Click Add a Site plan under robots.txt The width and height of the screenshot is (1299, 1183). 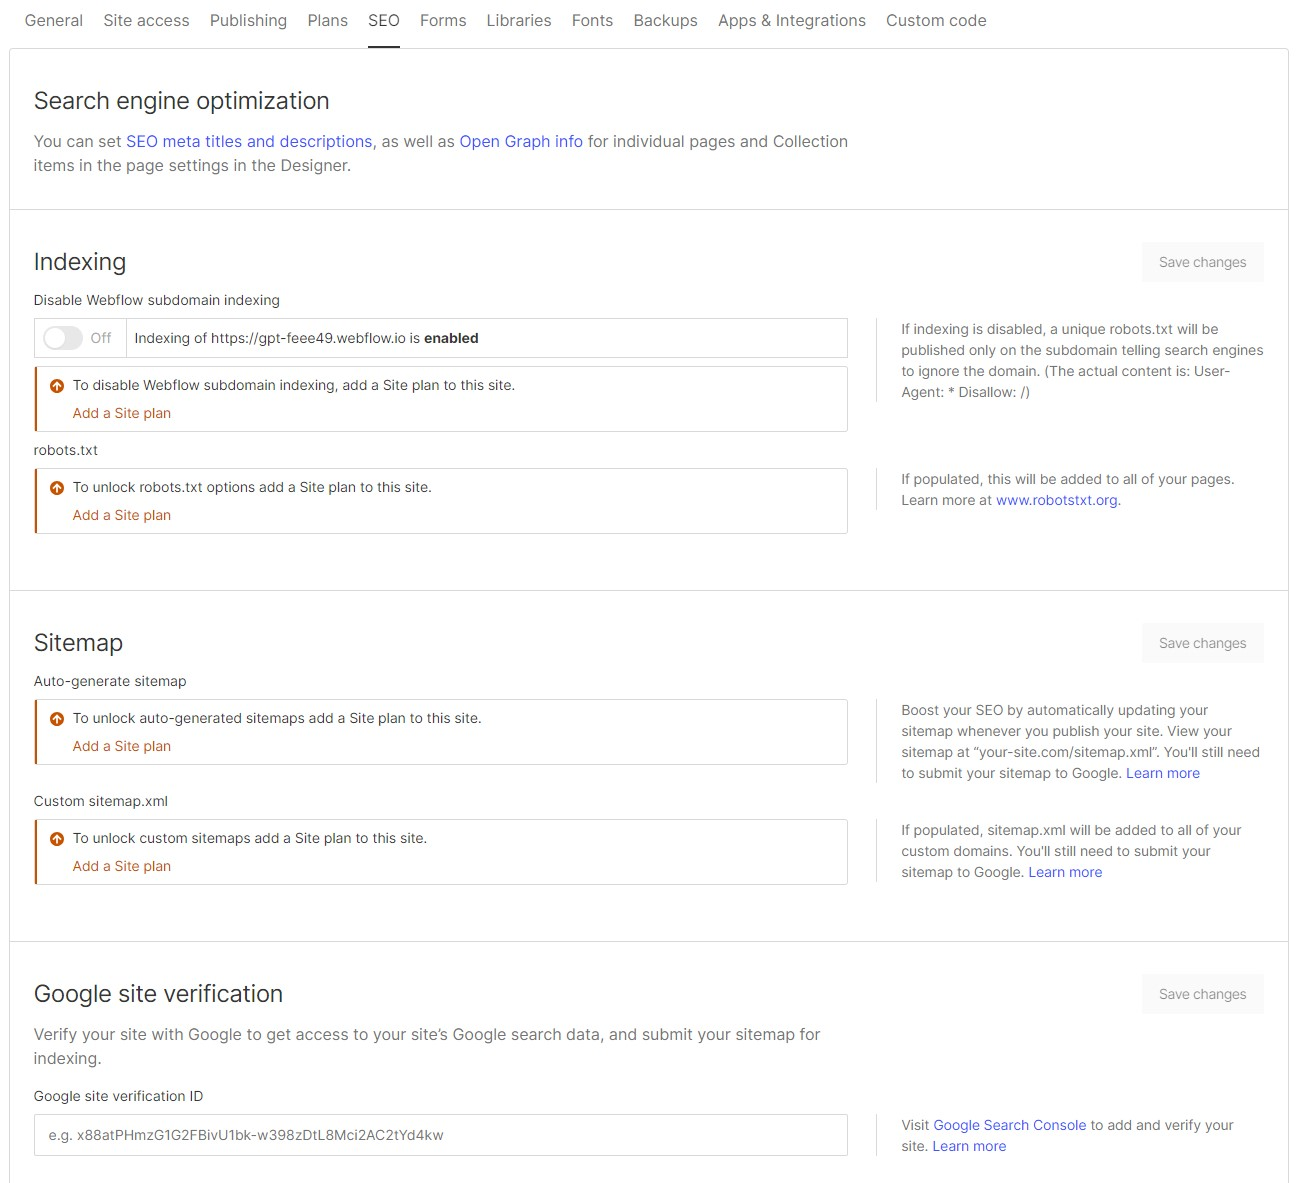click(x=121, y=514)
